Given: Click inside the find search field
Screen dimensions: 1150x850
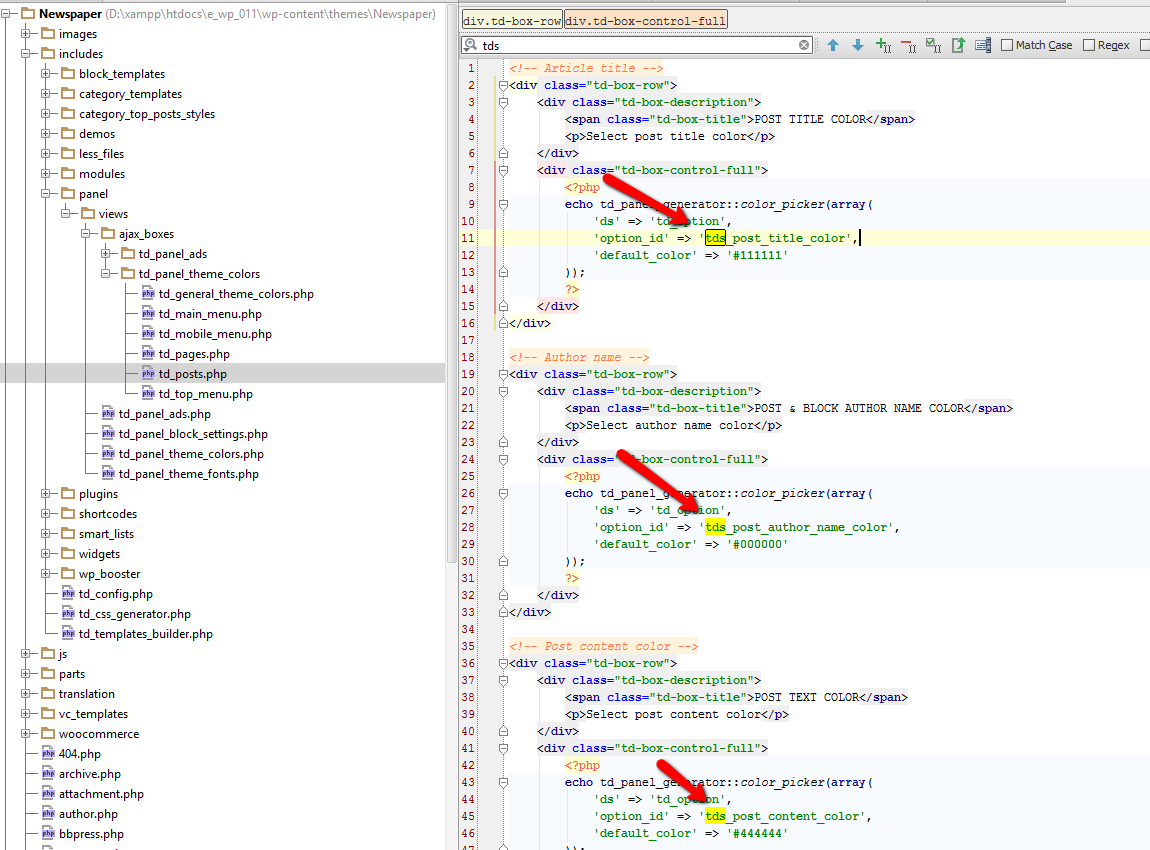Looking at the screenshot, I should pos(638,45).
